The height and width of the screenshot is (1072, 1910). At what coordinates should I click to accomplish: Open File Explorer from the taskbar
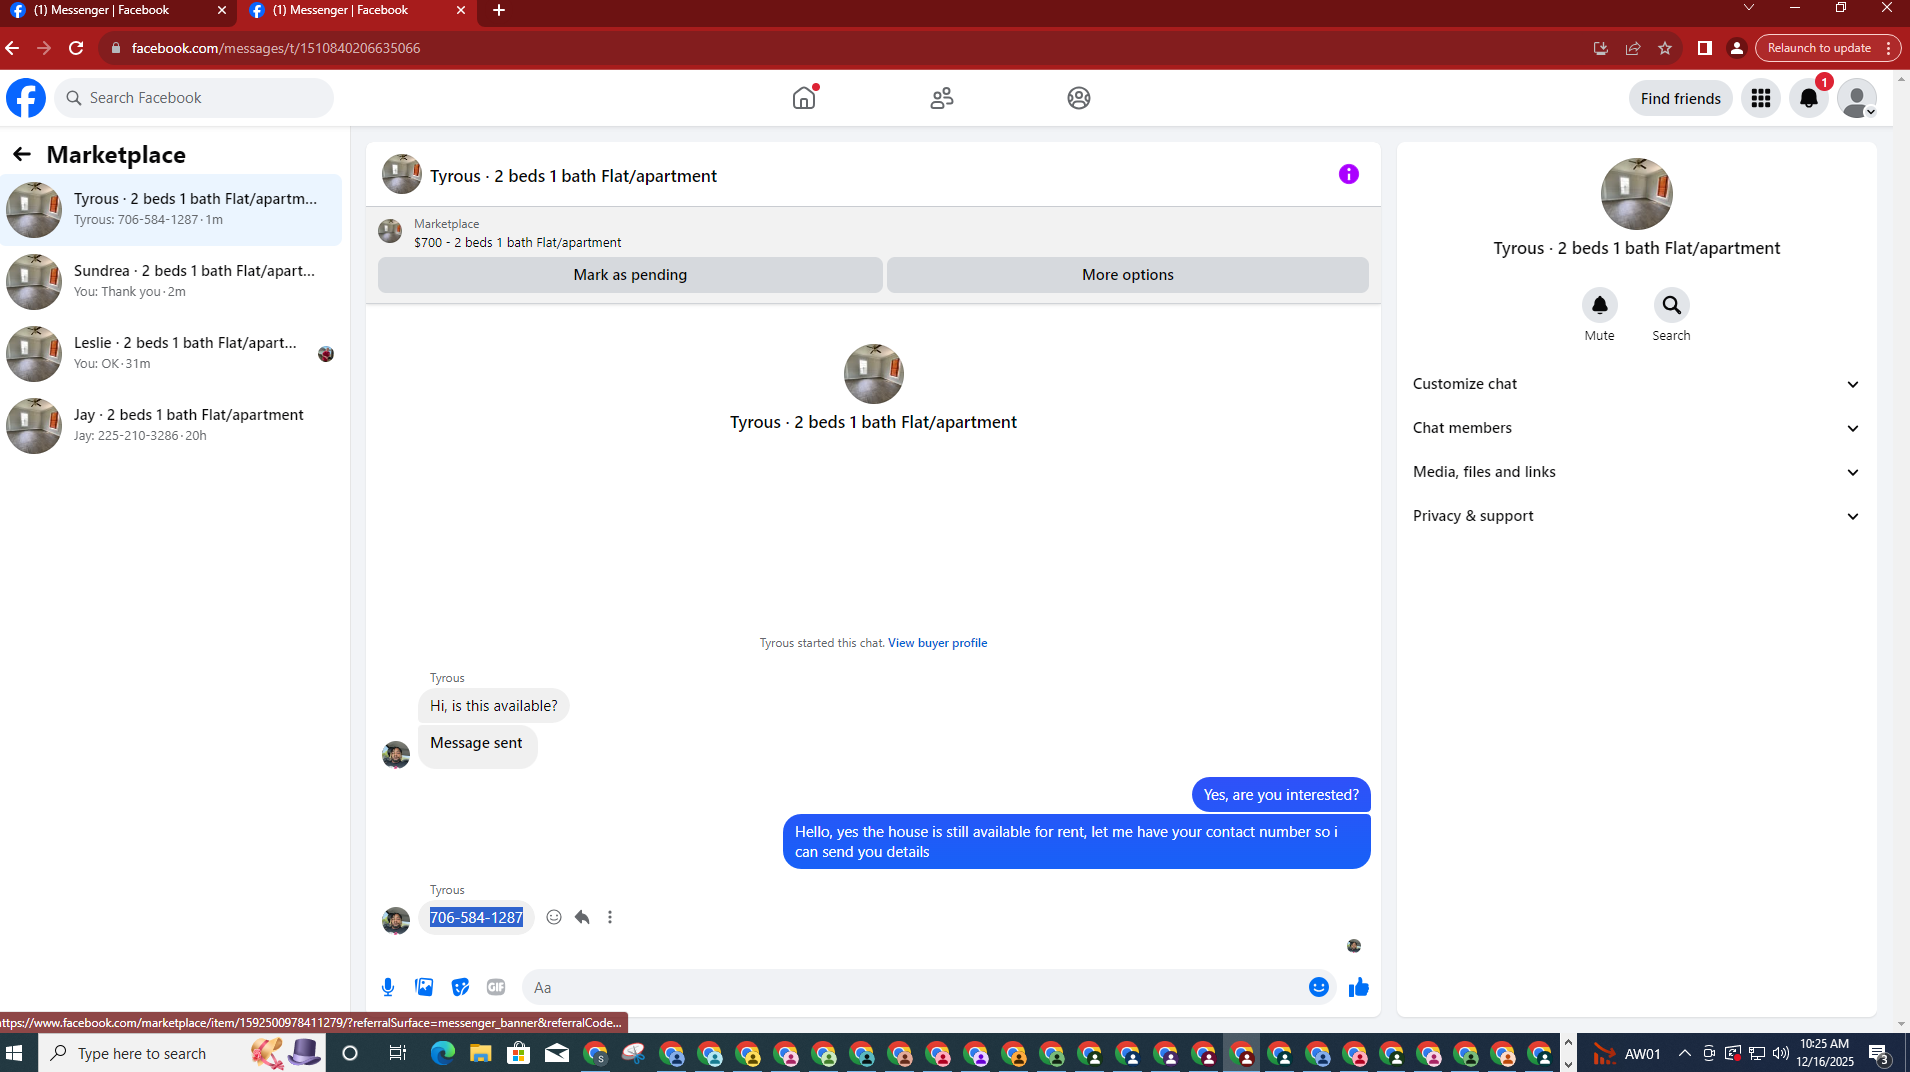pos(480,1053)
